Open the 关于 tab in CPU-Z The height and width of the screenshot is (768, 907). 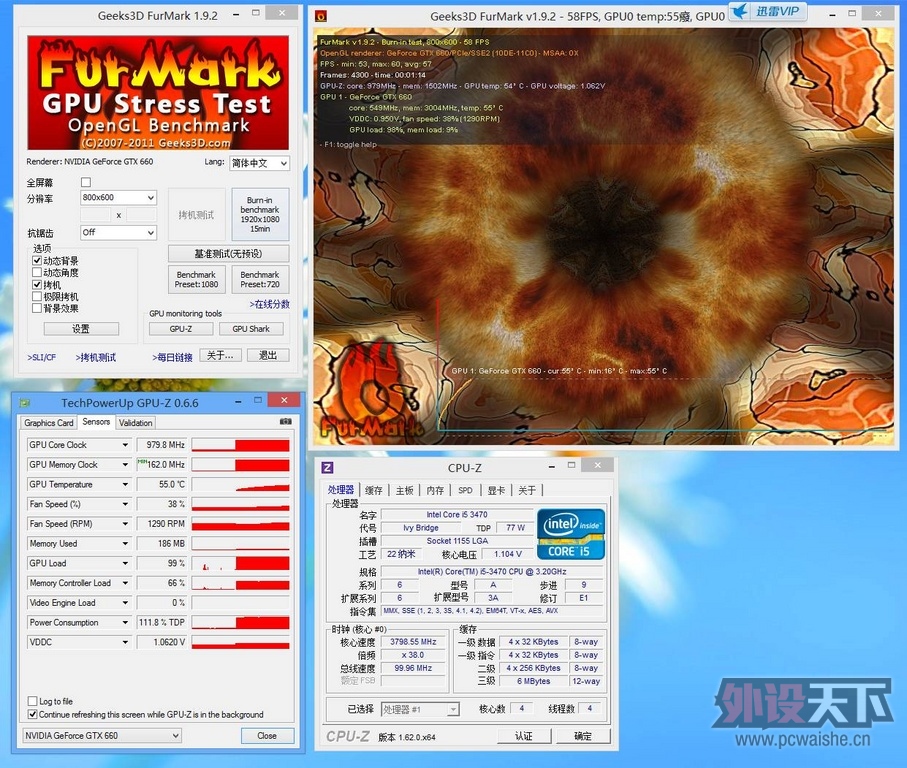(527, 490)
